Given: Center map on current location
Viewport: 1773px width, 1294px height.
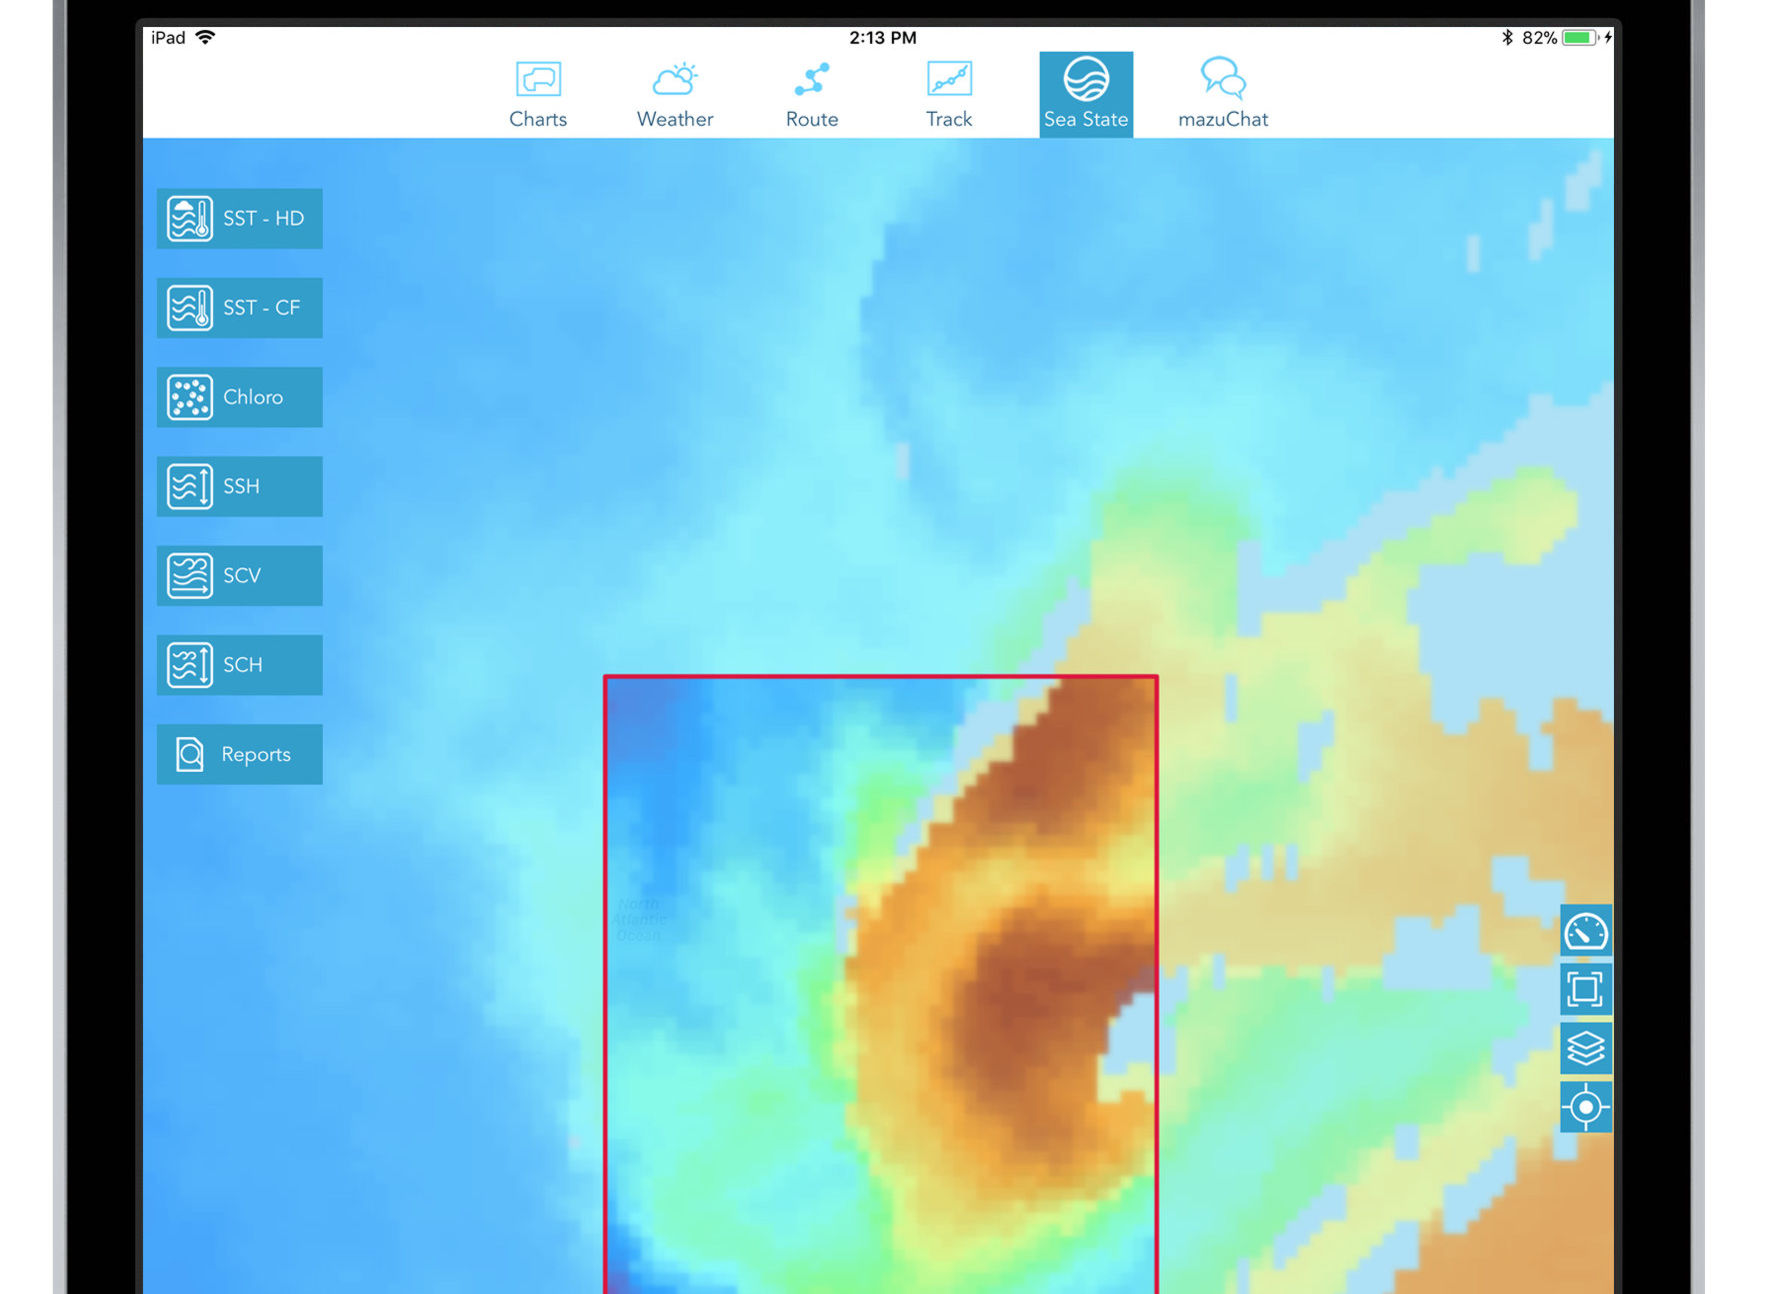Looking at the screenshot, I should pyautogui.click(x=1585, y=1107).
